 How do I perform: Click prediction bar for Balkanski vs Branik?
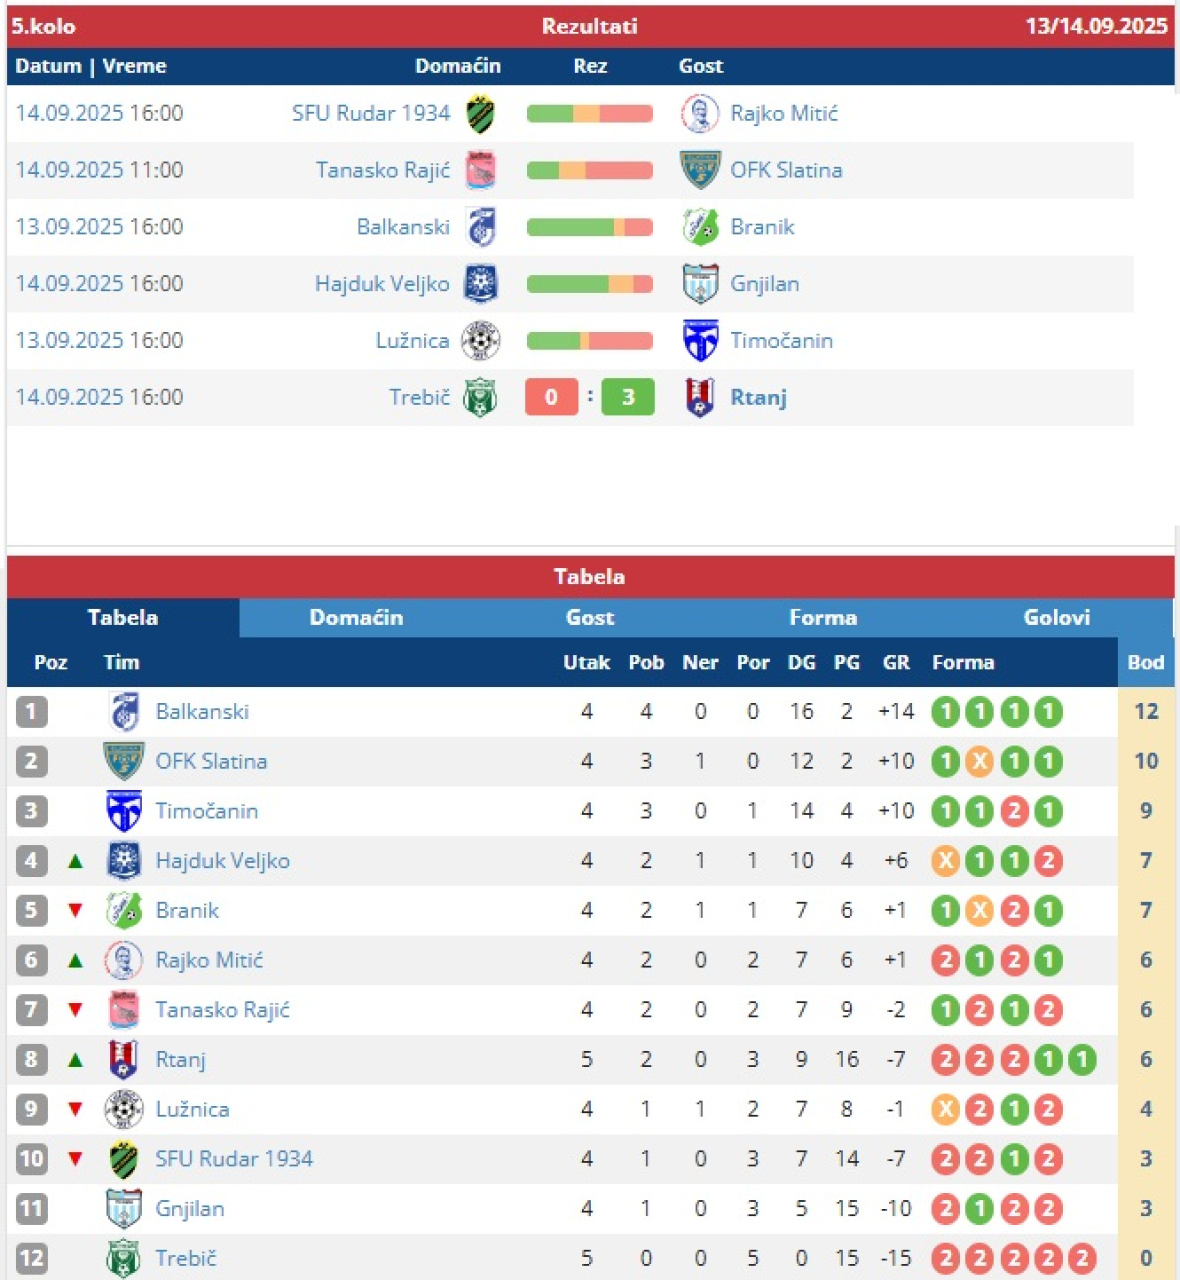click(x=589, y=227)
